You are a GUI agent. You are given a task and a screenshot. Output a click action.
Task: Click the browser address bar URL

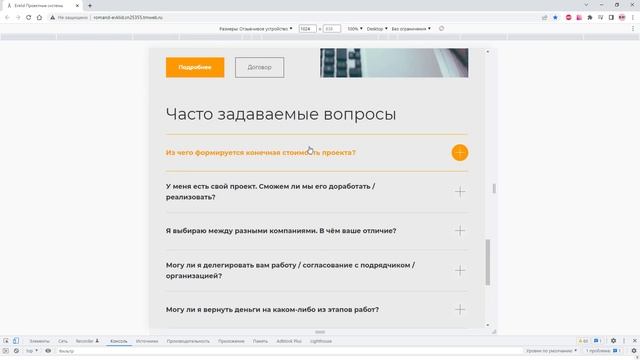click(x=128, y=18)
